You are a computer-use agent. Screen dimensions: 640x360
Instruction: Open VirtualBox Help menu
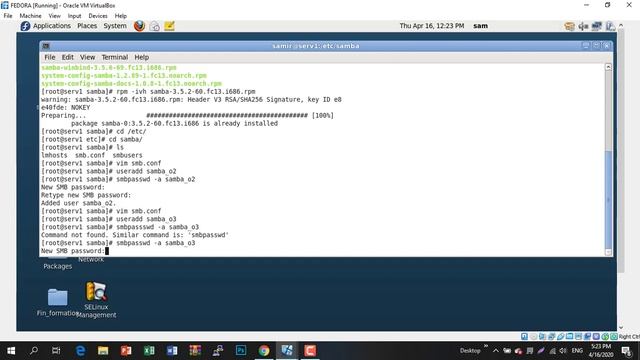[120, 16]
